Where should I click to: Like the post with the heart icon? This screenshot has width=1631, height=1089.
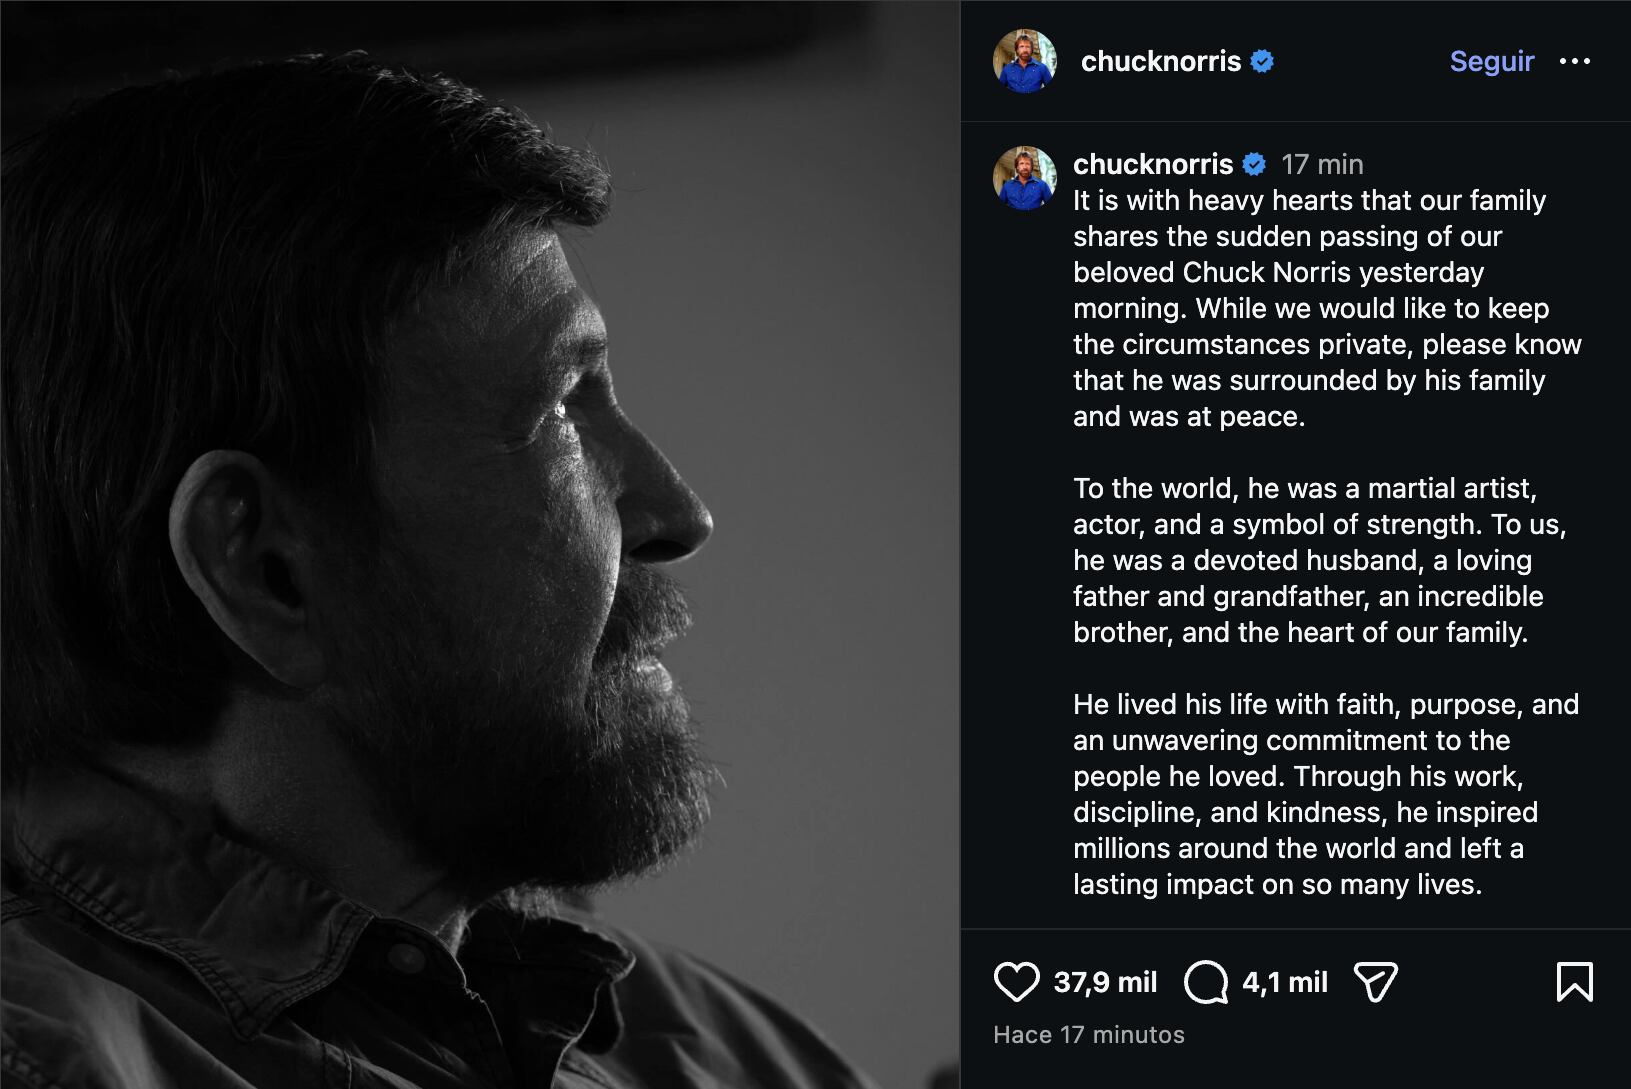pyautogui.click(x=1017, y=981)
